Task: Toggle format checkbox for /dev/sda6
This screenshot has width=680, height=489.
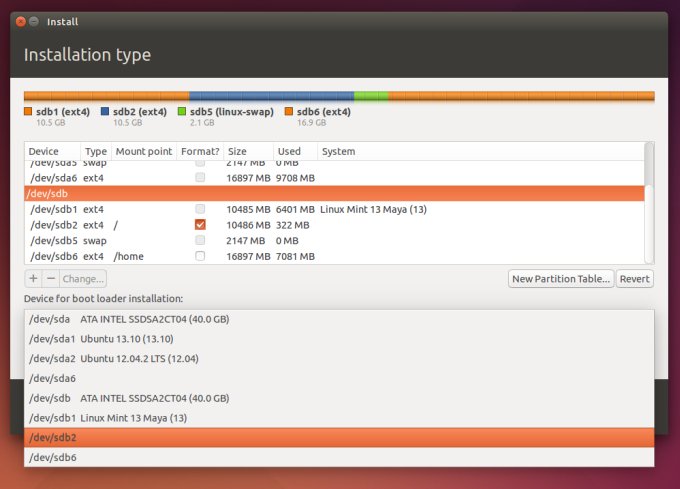Action: point(200,177)
